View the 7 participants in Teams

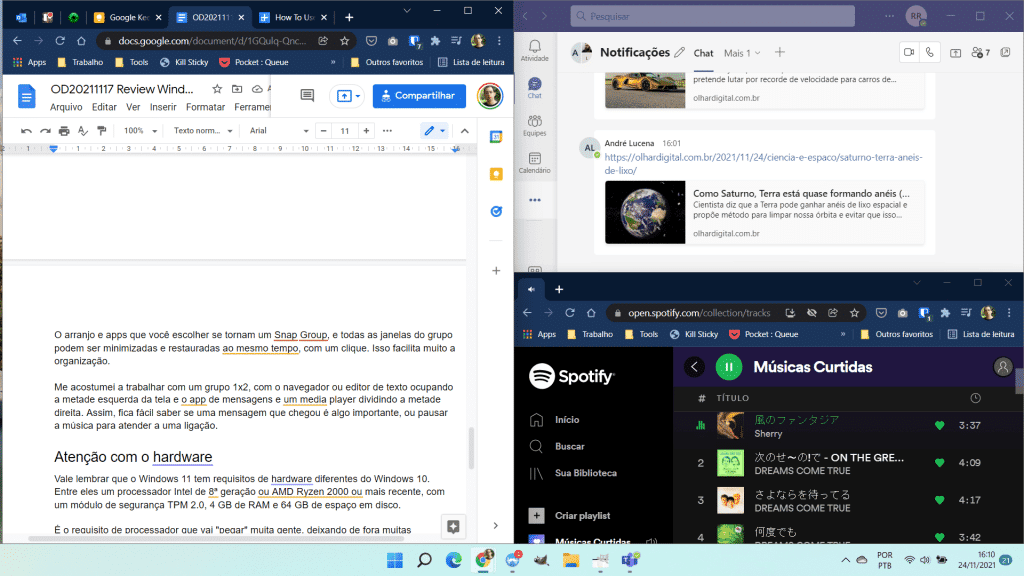pos(980,53)
